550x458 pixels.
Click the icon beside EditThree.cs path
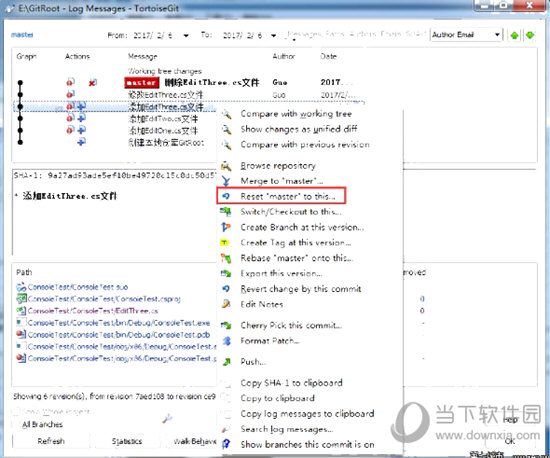[x=21, y=311]
